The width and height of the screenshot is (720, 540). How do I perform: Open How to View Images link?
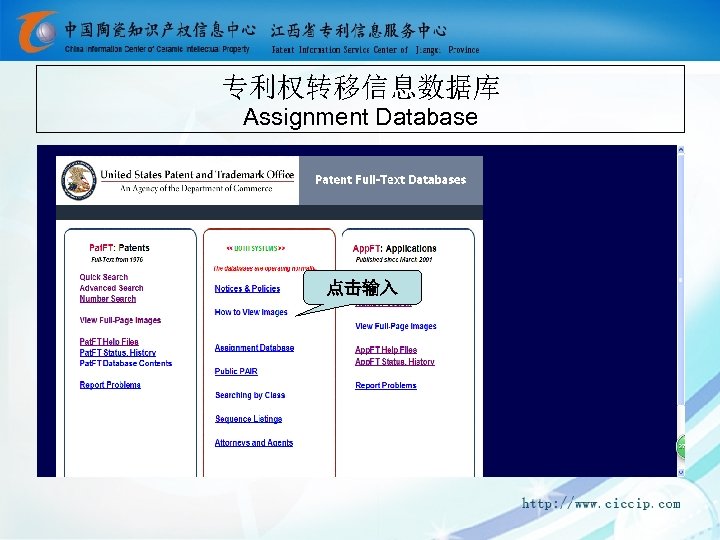(x=251, y=312)
